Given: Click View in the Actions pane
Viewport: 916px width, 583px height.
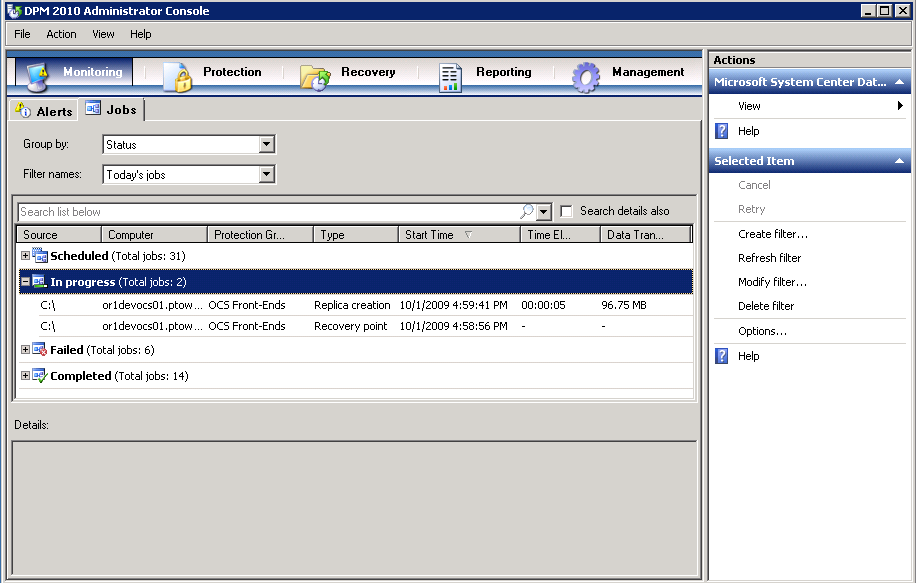Looking at the screenshot, I should point(749,106).
